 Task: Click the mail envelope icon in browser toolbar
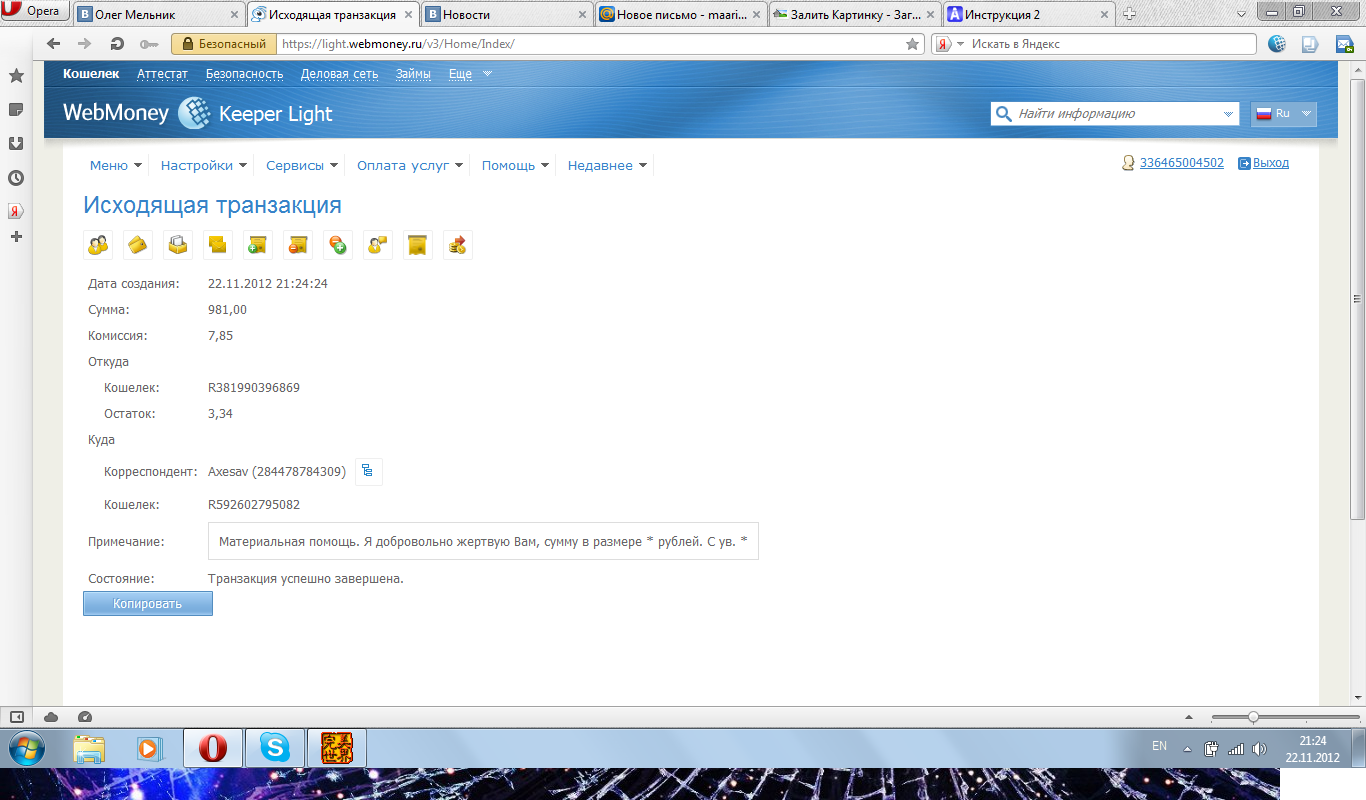click(1343, 44)
